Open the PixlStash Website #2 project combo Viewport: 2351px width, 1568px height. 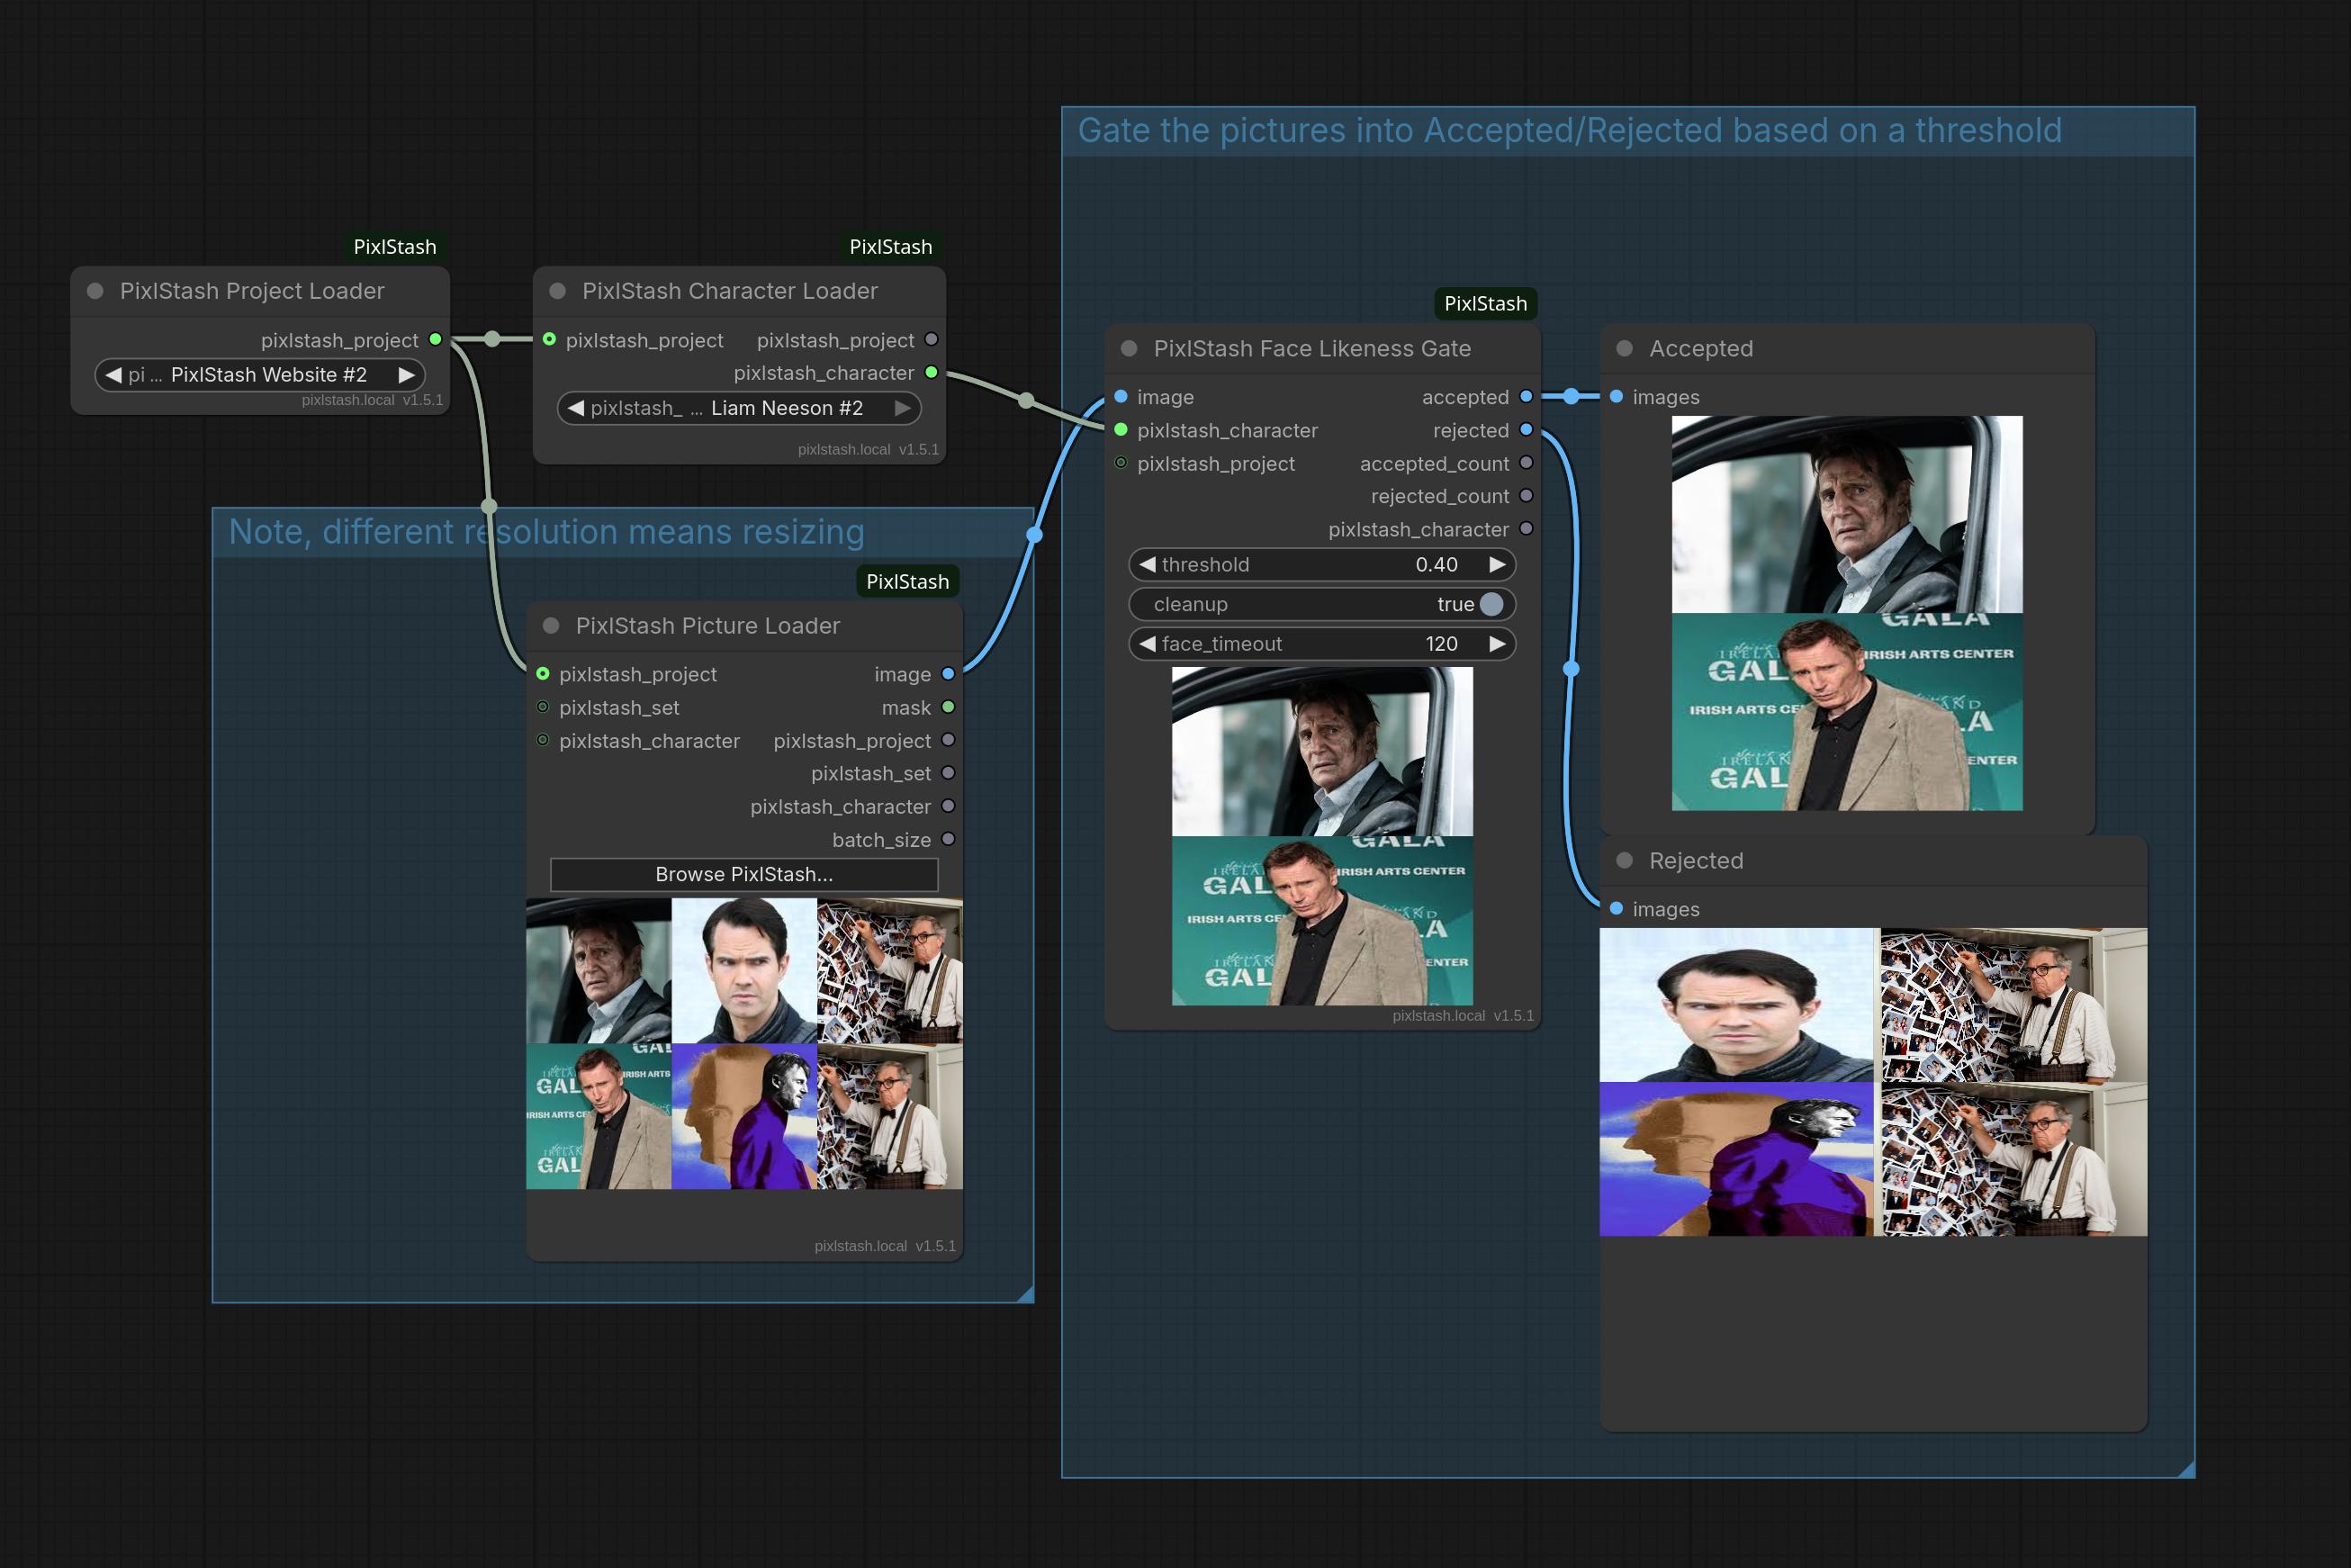tap(260, 375)
